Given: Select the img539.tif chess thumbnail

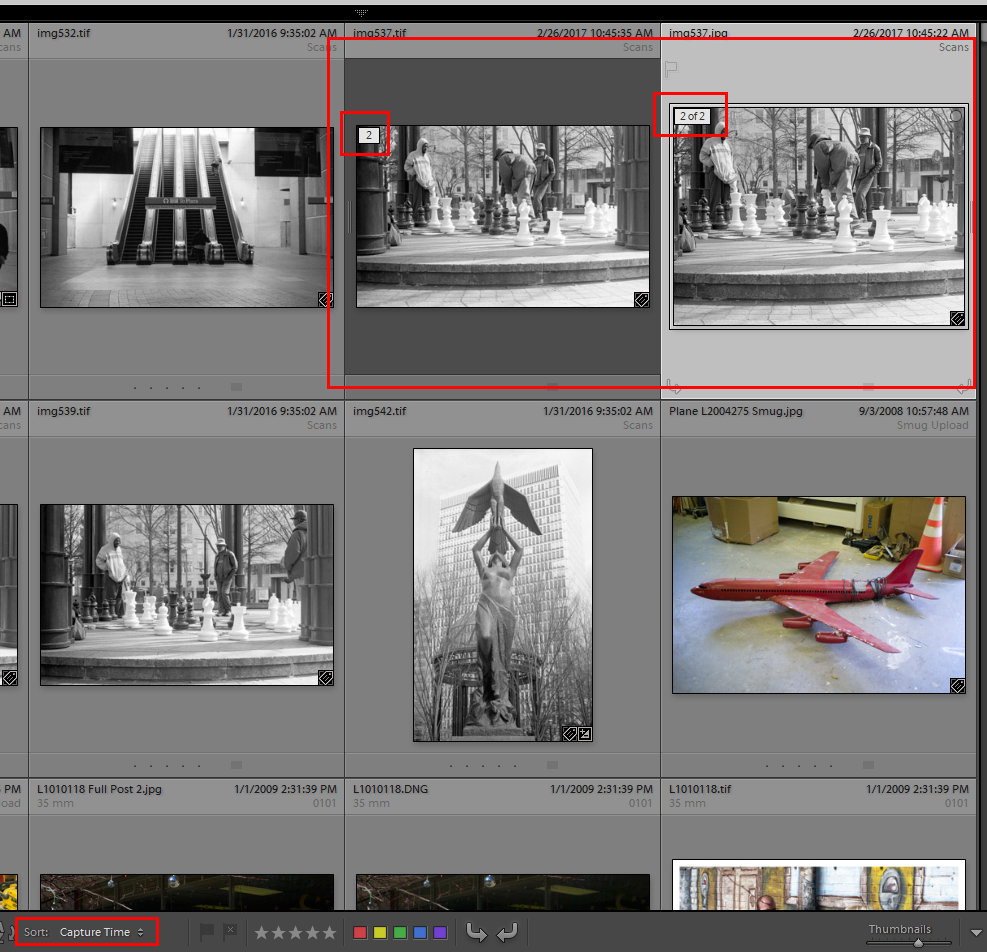Looking at the screenshot, I should click(x=187, y=594).
